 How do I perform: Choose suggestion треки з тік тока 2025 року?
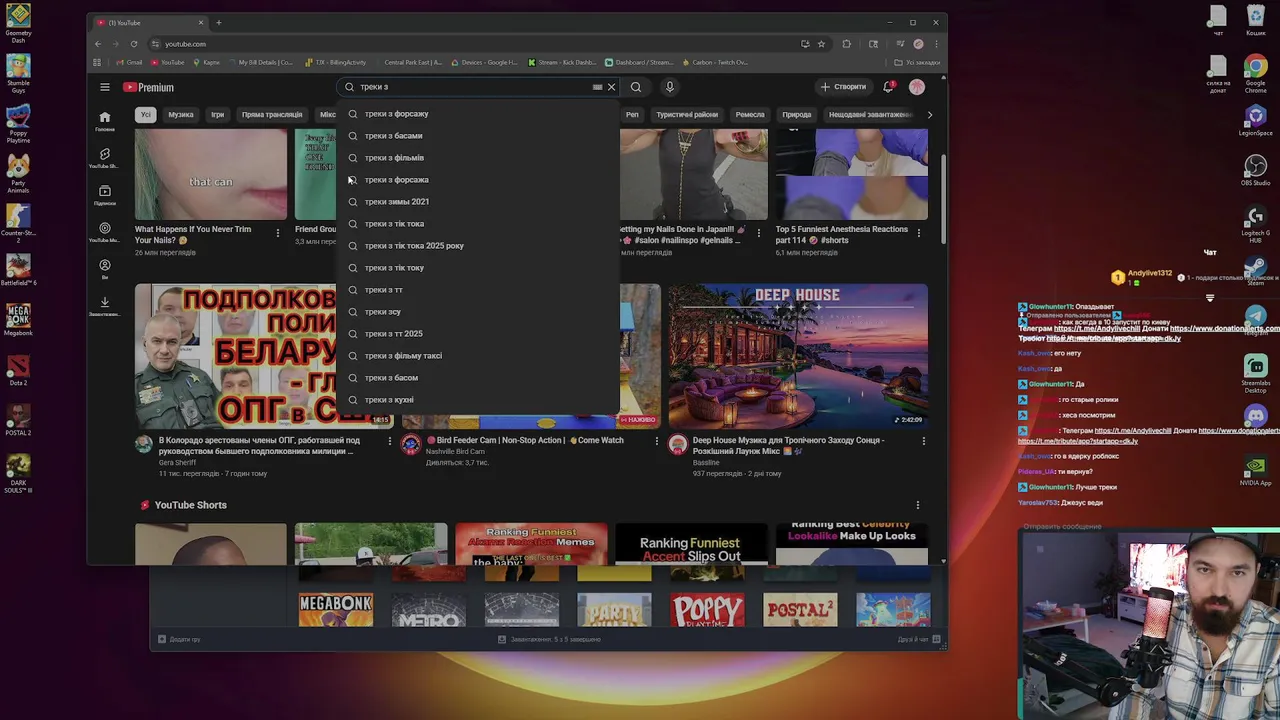(x=478, y=246)
